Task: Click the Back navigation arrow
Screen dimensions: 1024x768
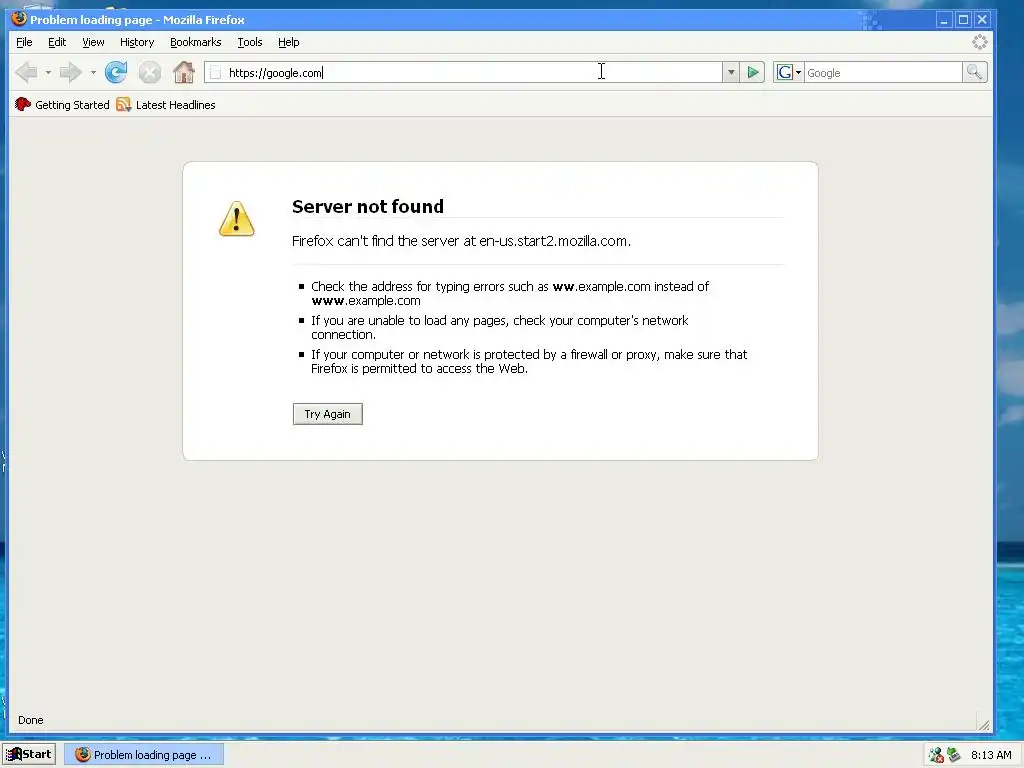Action: coord(26,72)
